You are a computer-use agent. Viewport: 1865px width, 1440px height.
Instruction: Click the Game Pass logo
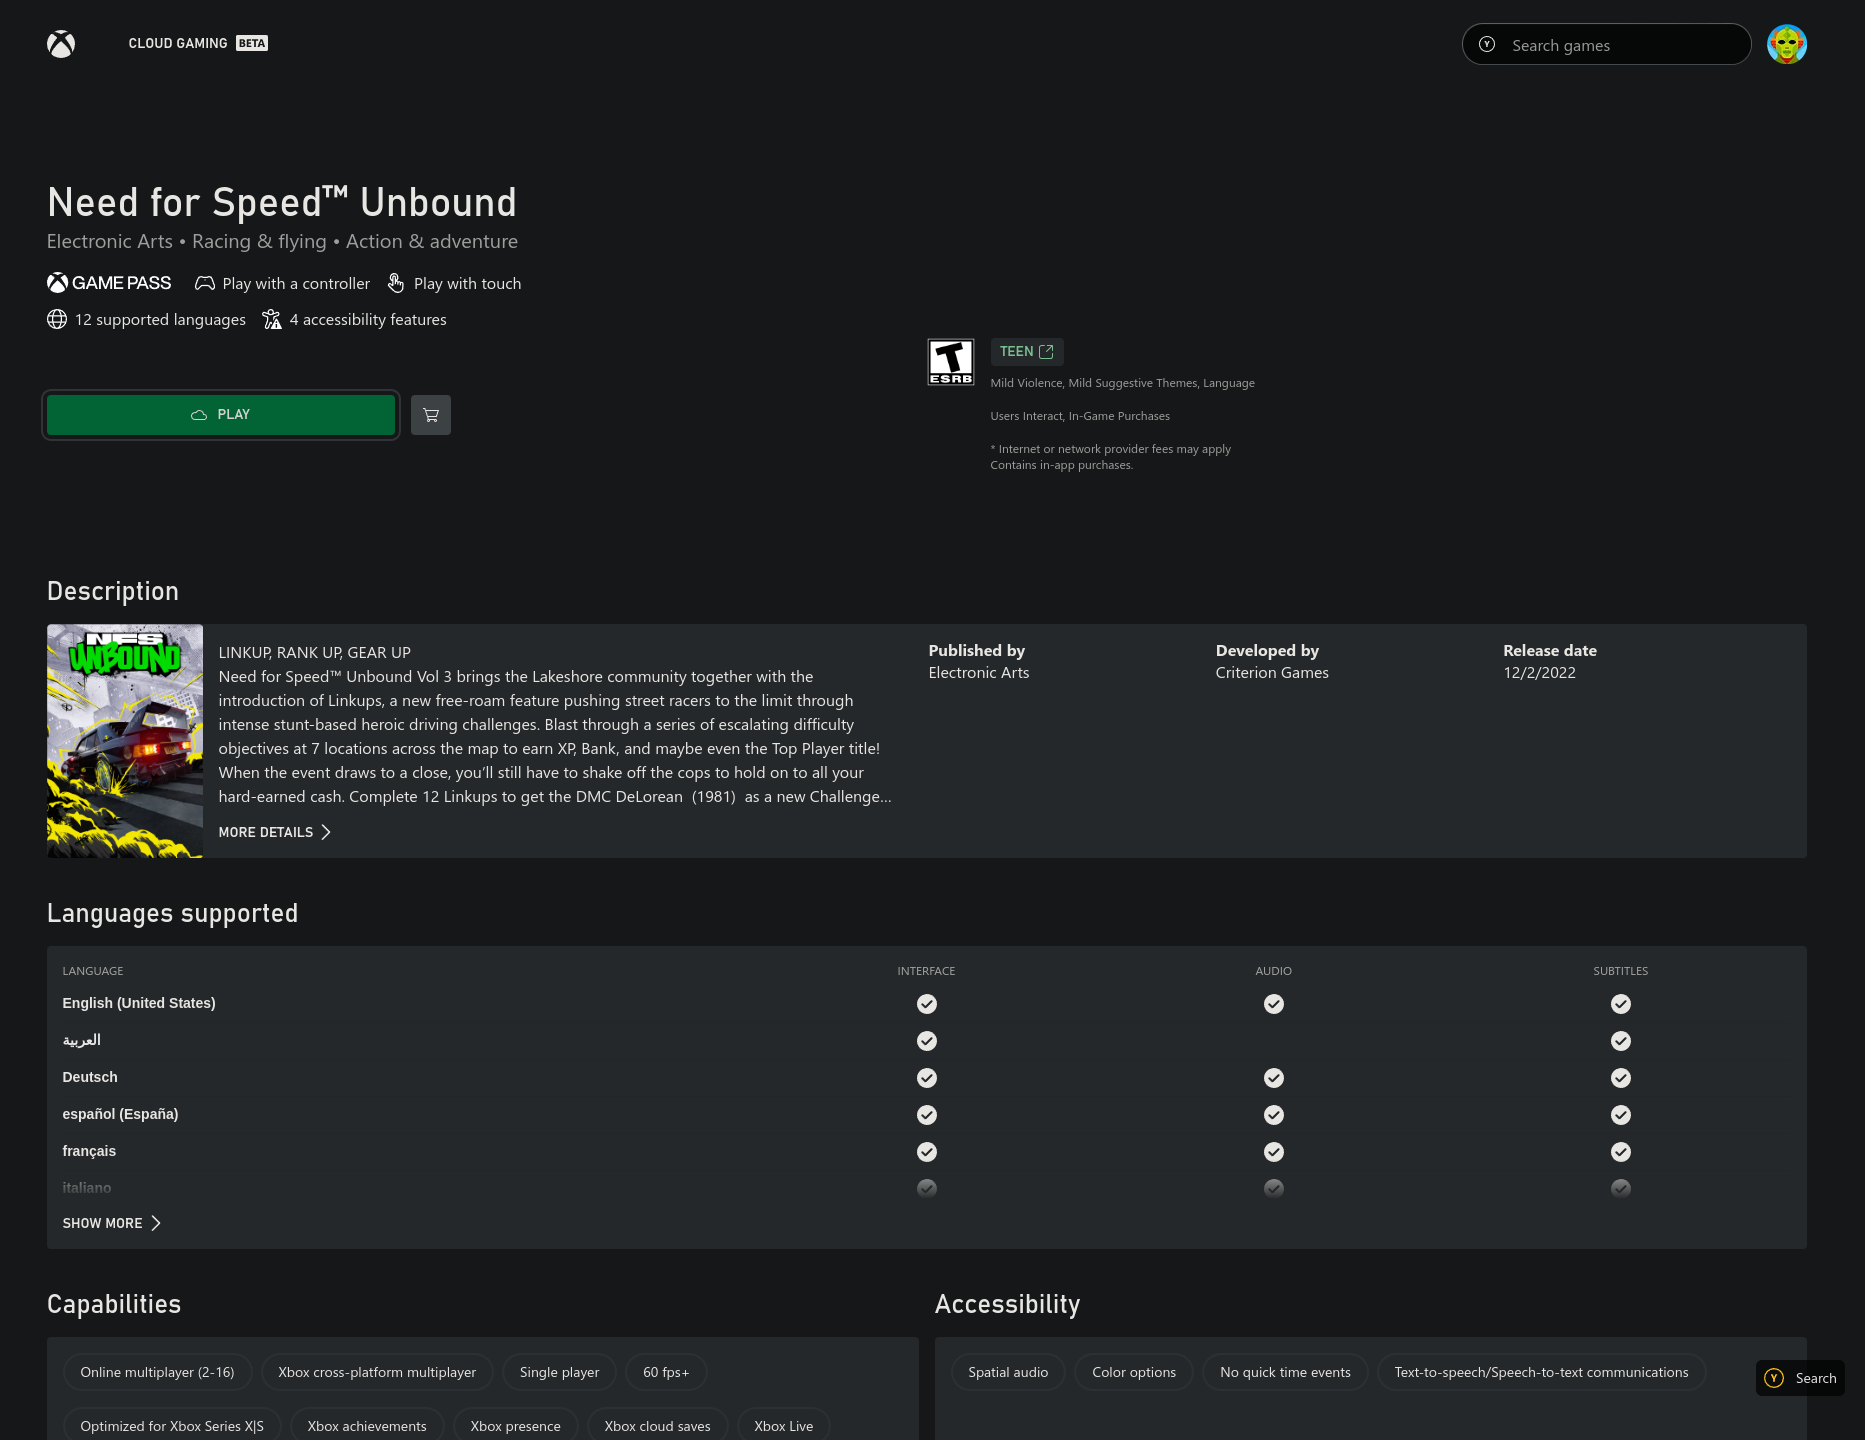pyautogui.click(x=109, y=283)
